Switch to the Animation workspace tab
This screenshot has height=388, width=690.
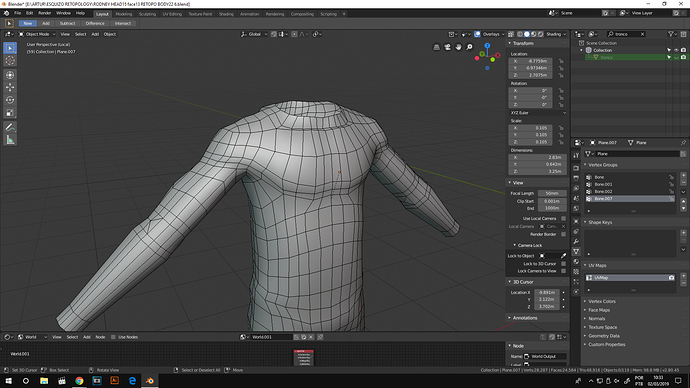click(x=250, y=14)
